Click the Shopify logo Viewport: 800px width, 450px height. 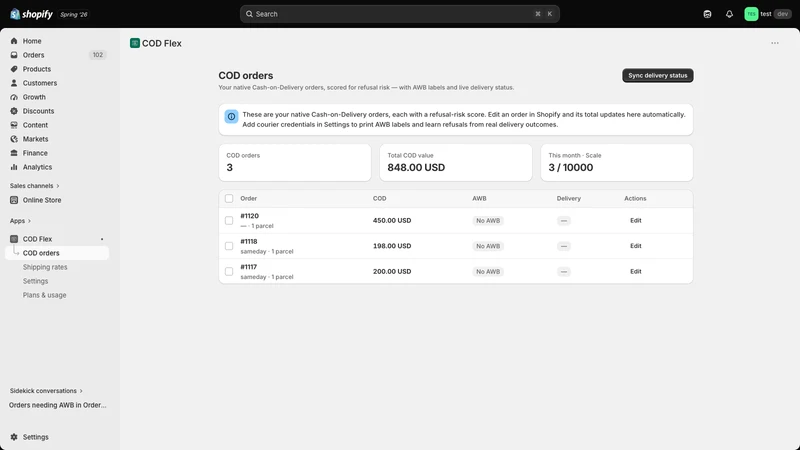pyautogui.click(x=31, y=14)
